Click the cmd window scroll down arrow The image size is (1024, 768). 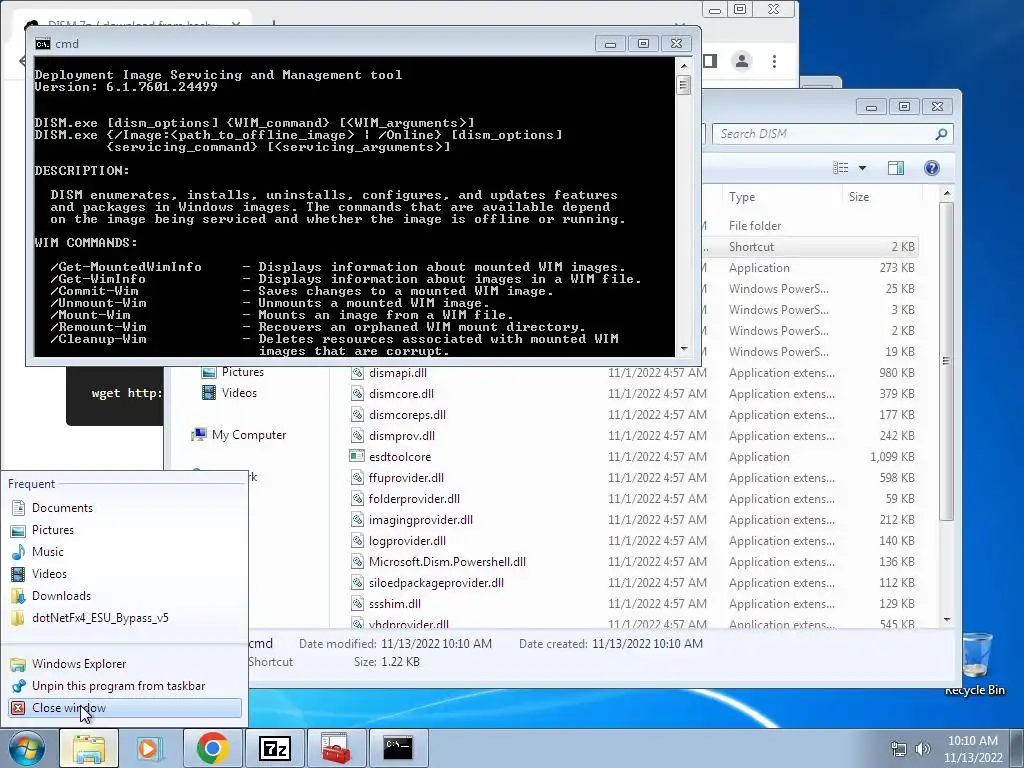[684, 349]
